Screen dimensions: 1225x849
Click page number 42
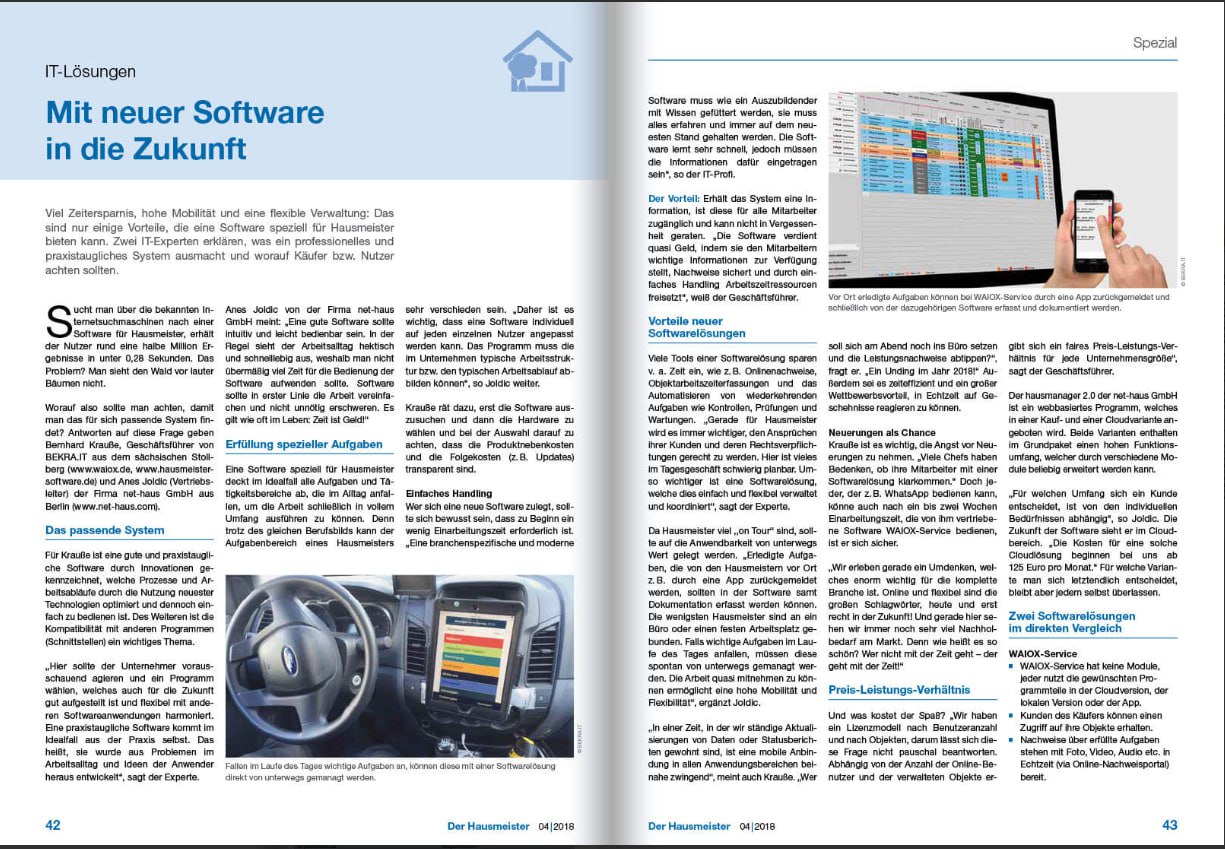(x=54, y=825)
